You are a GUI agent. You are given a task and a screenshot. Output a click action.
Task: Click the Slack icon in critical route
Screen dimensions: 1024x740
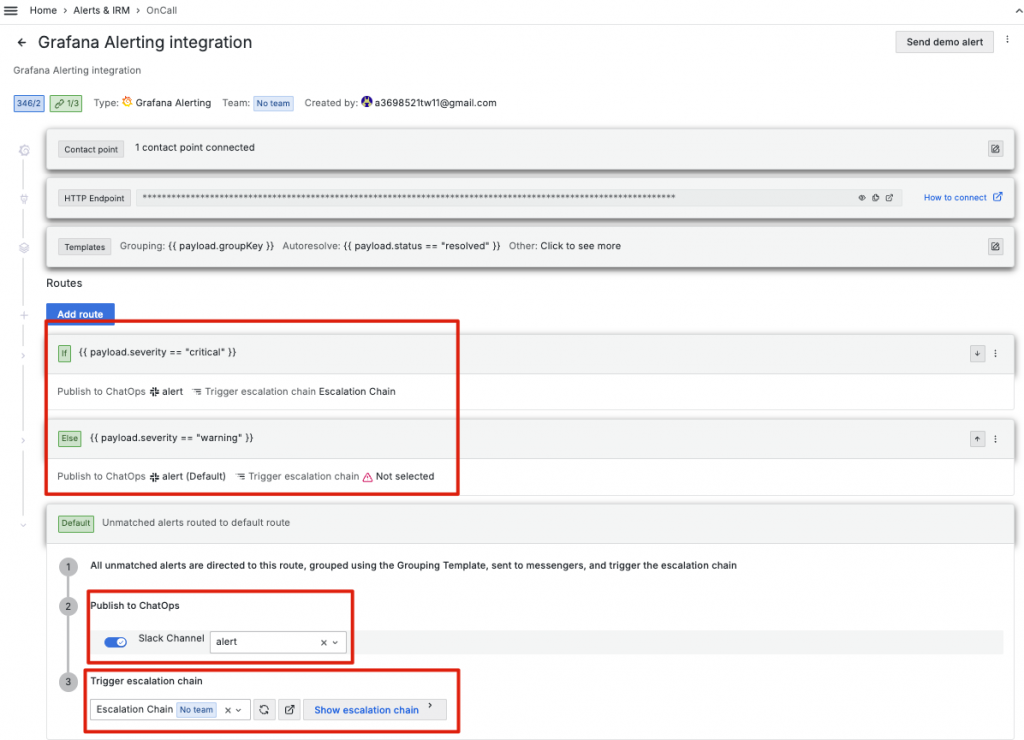point(154,392)
